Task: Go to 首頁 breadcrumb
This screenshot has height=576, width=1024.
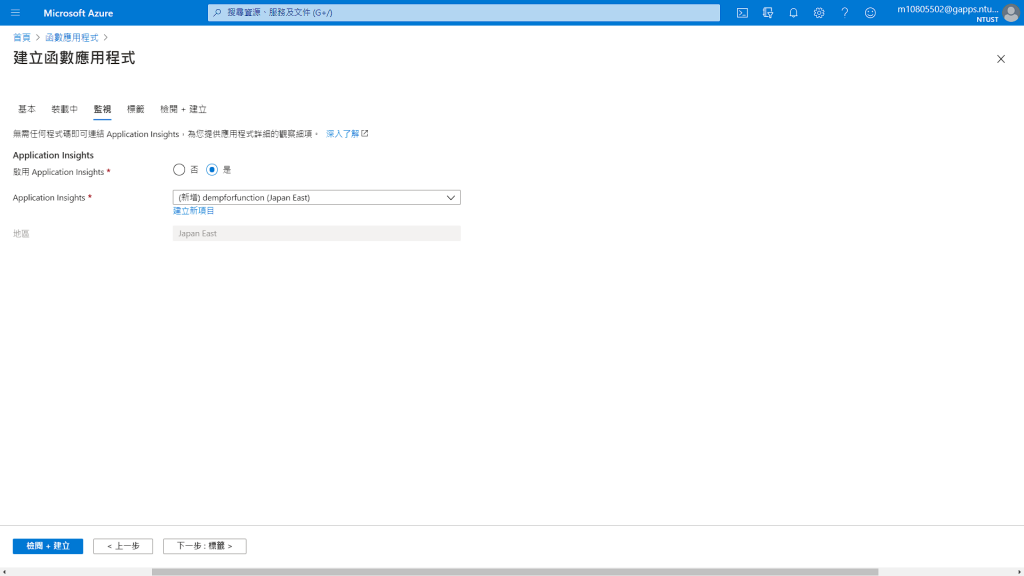Action: (22, 37)
